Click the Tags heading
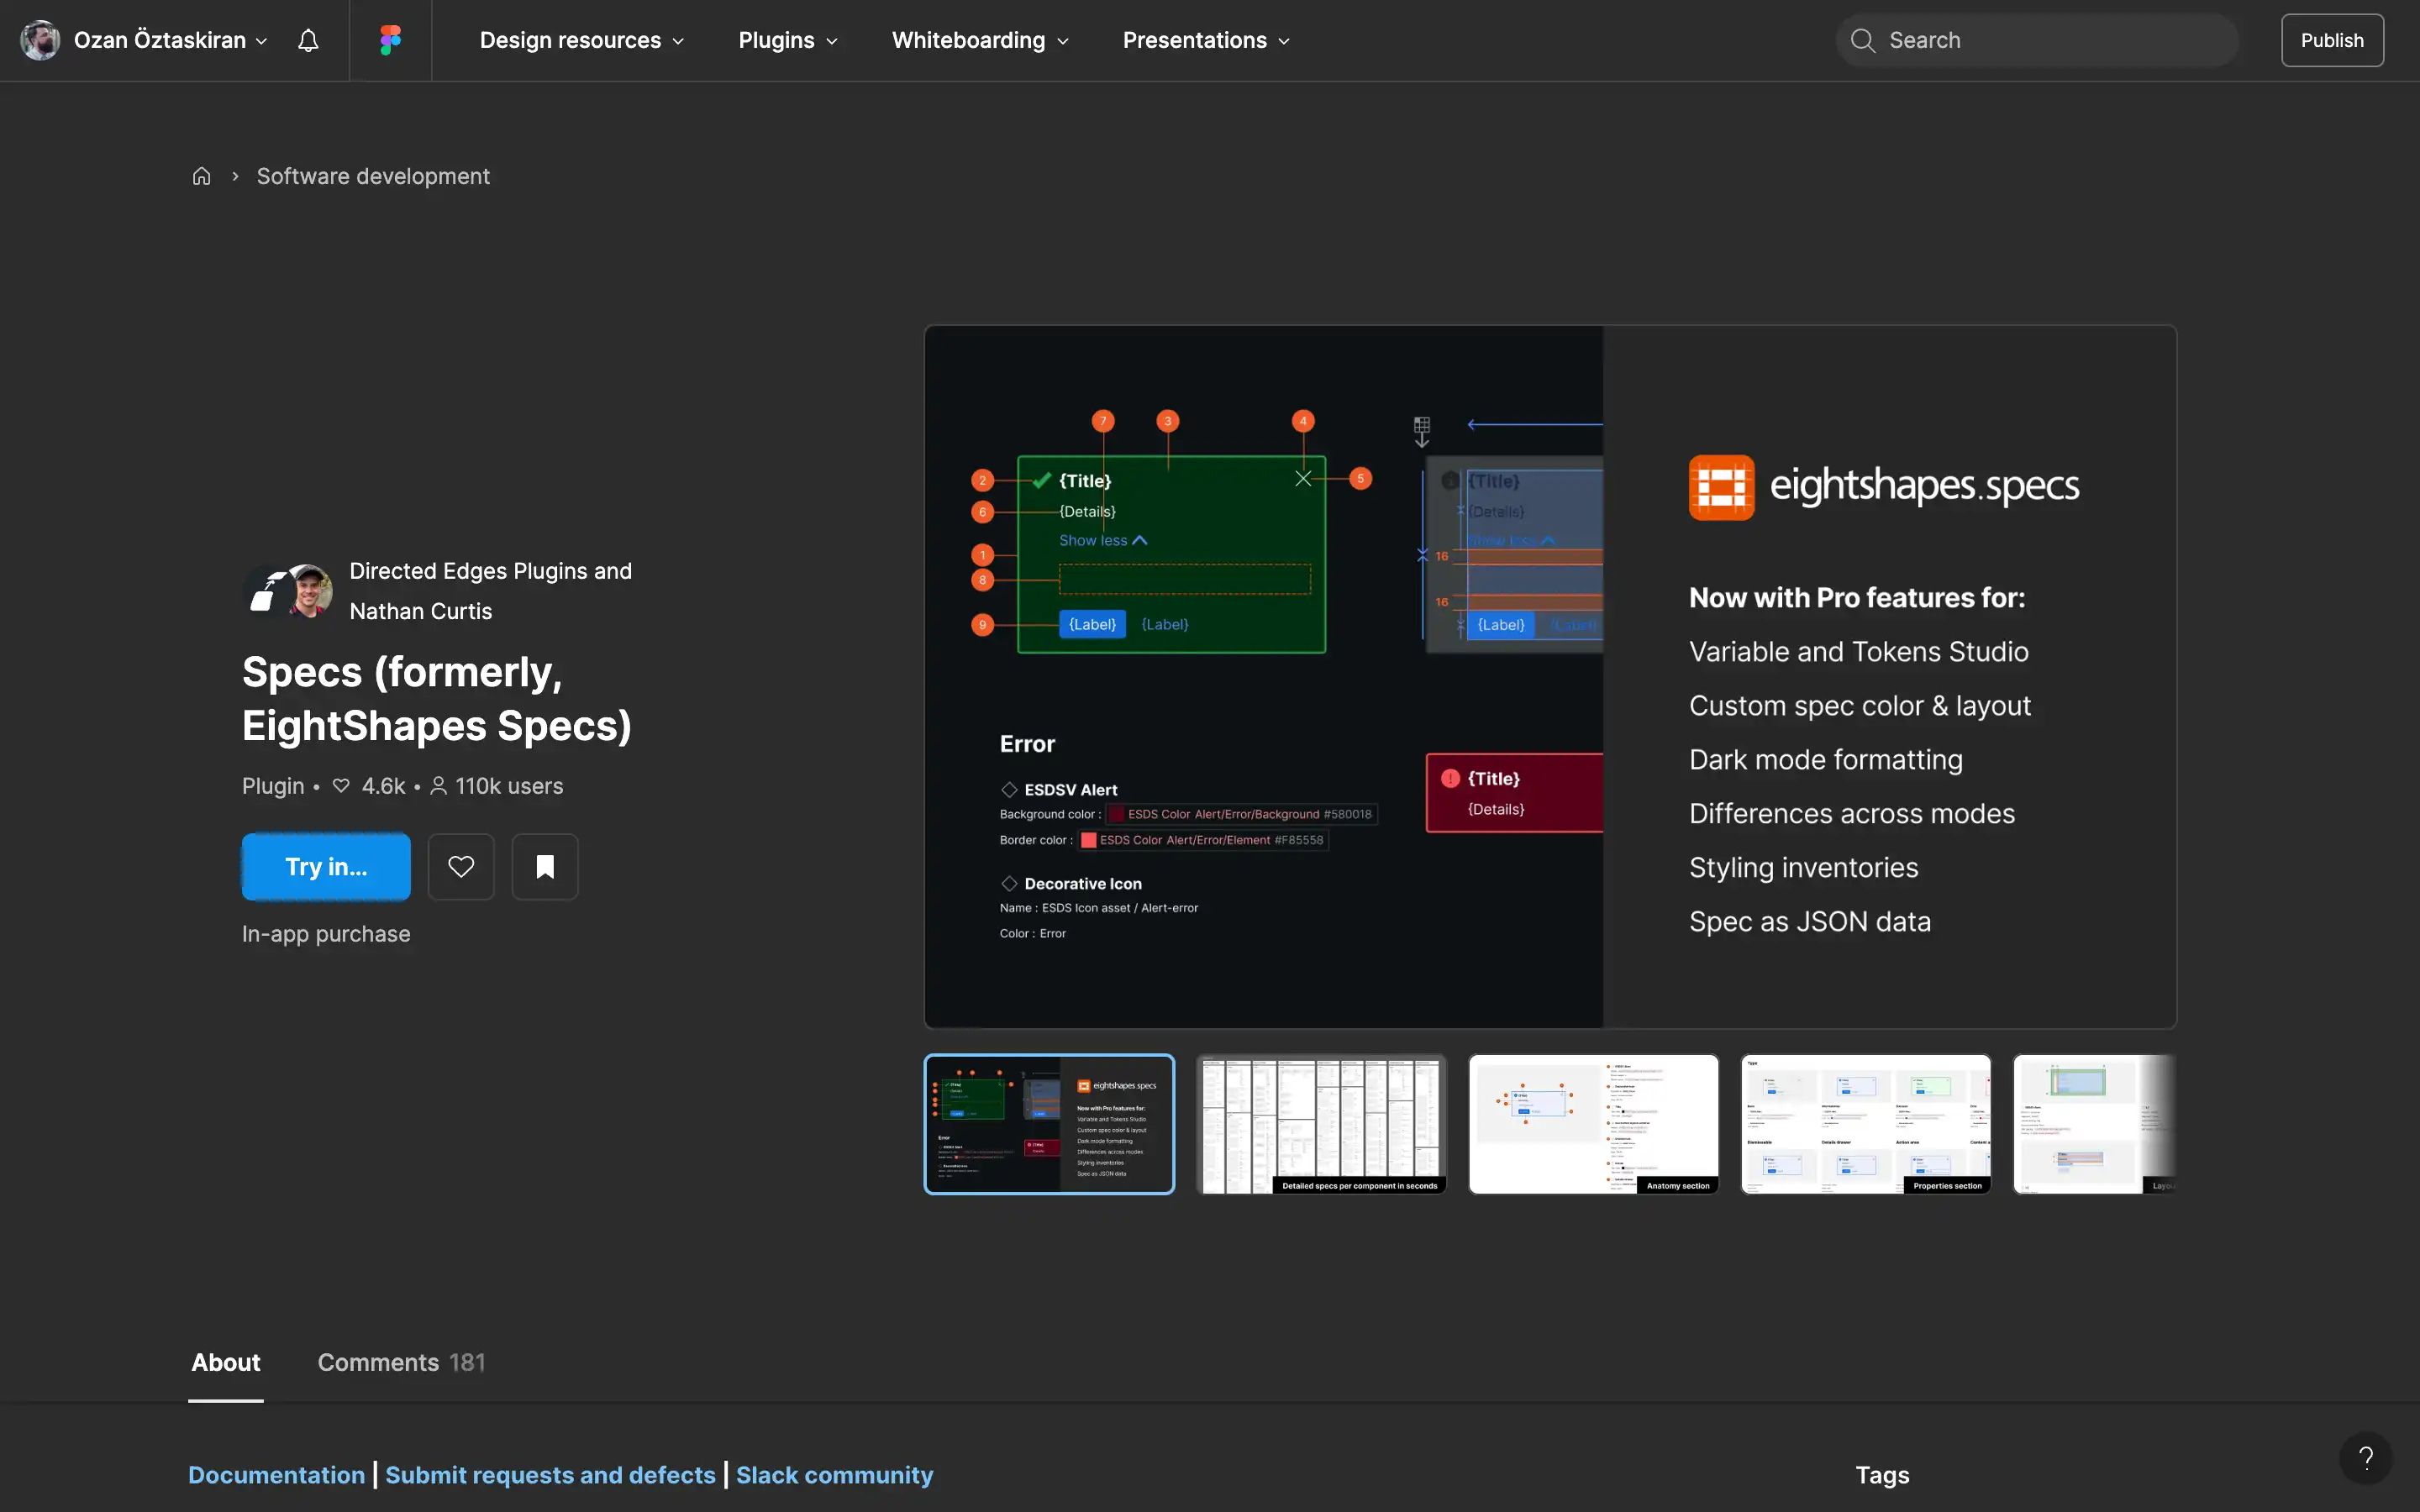 (1882, 1475)
